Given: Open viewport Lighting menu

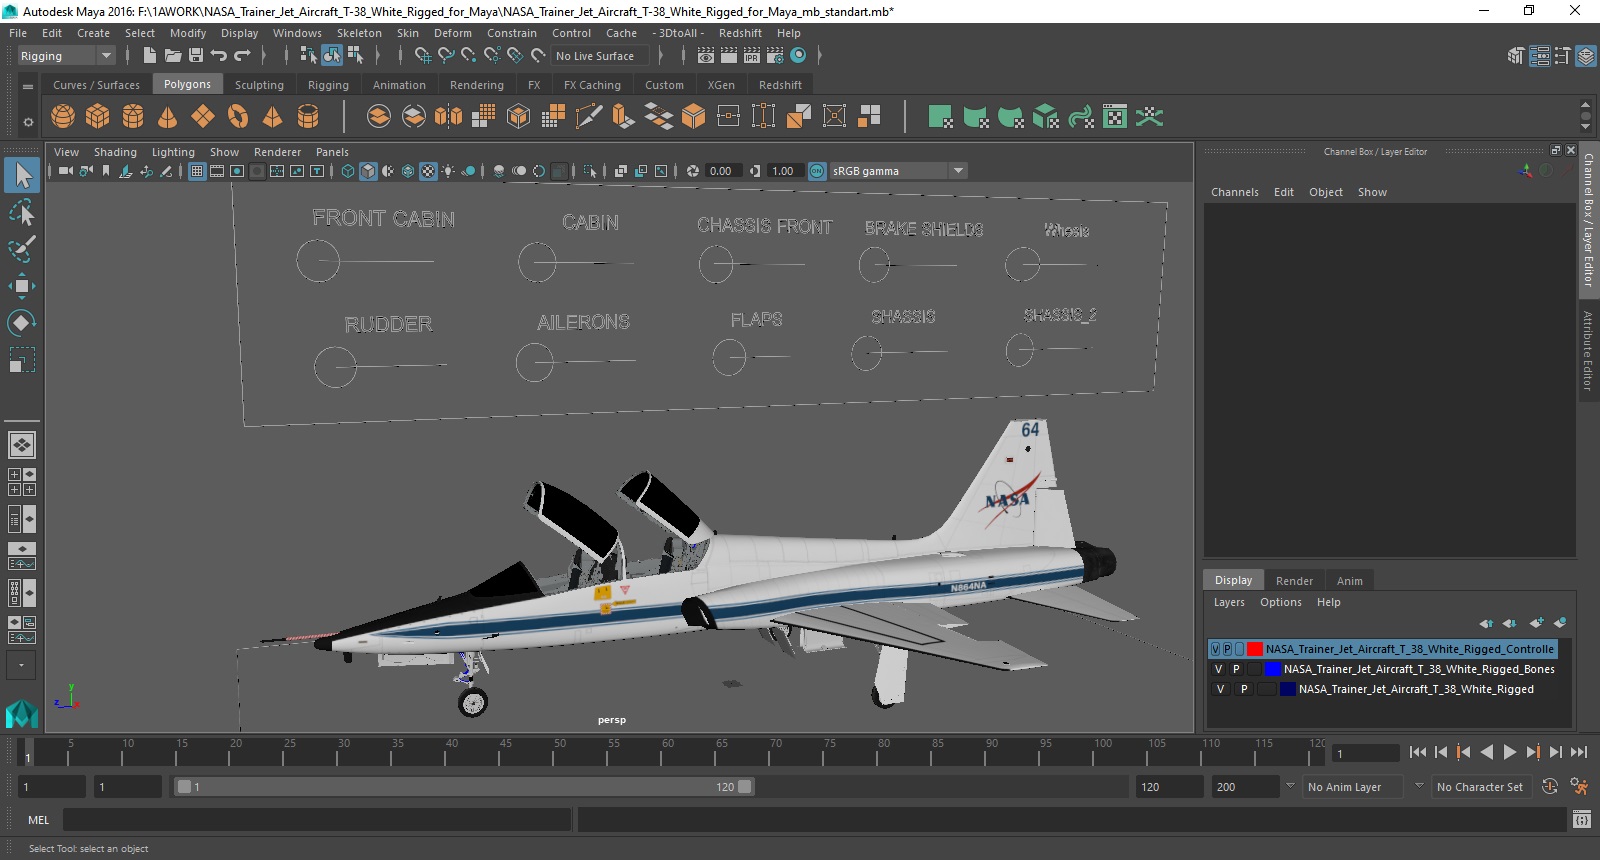Looking at the screenshot, I should [x=173, y=152].
